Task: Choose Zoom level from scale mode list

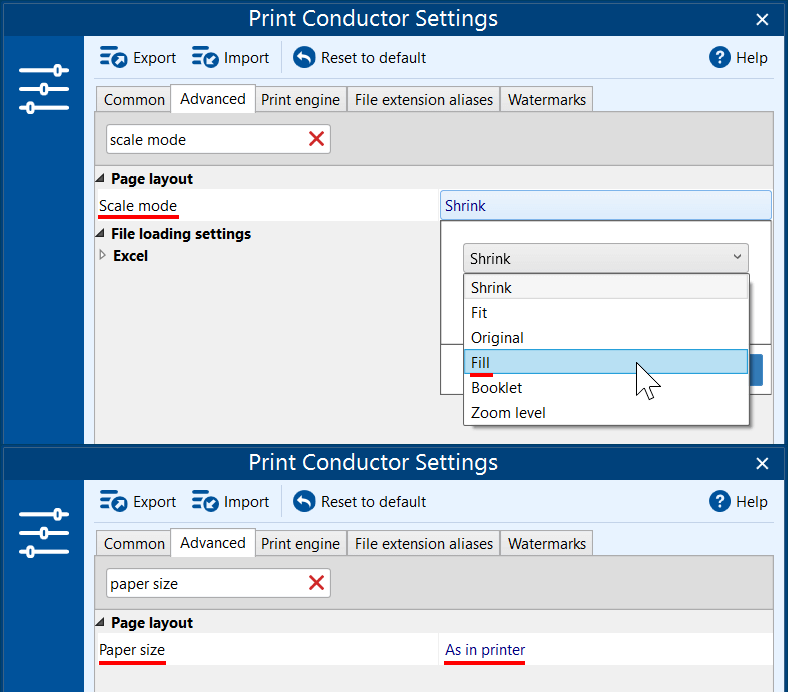Action: 606,413
